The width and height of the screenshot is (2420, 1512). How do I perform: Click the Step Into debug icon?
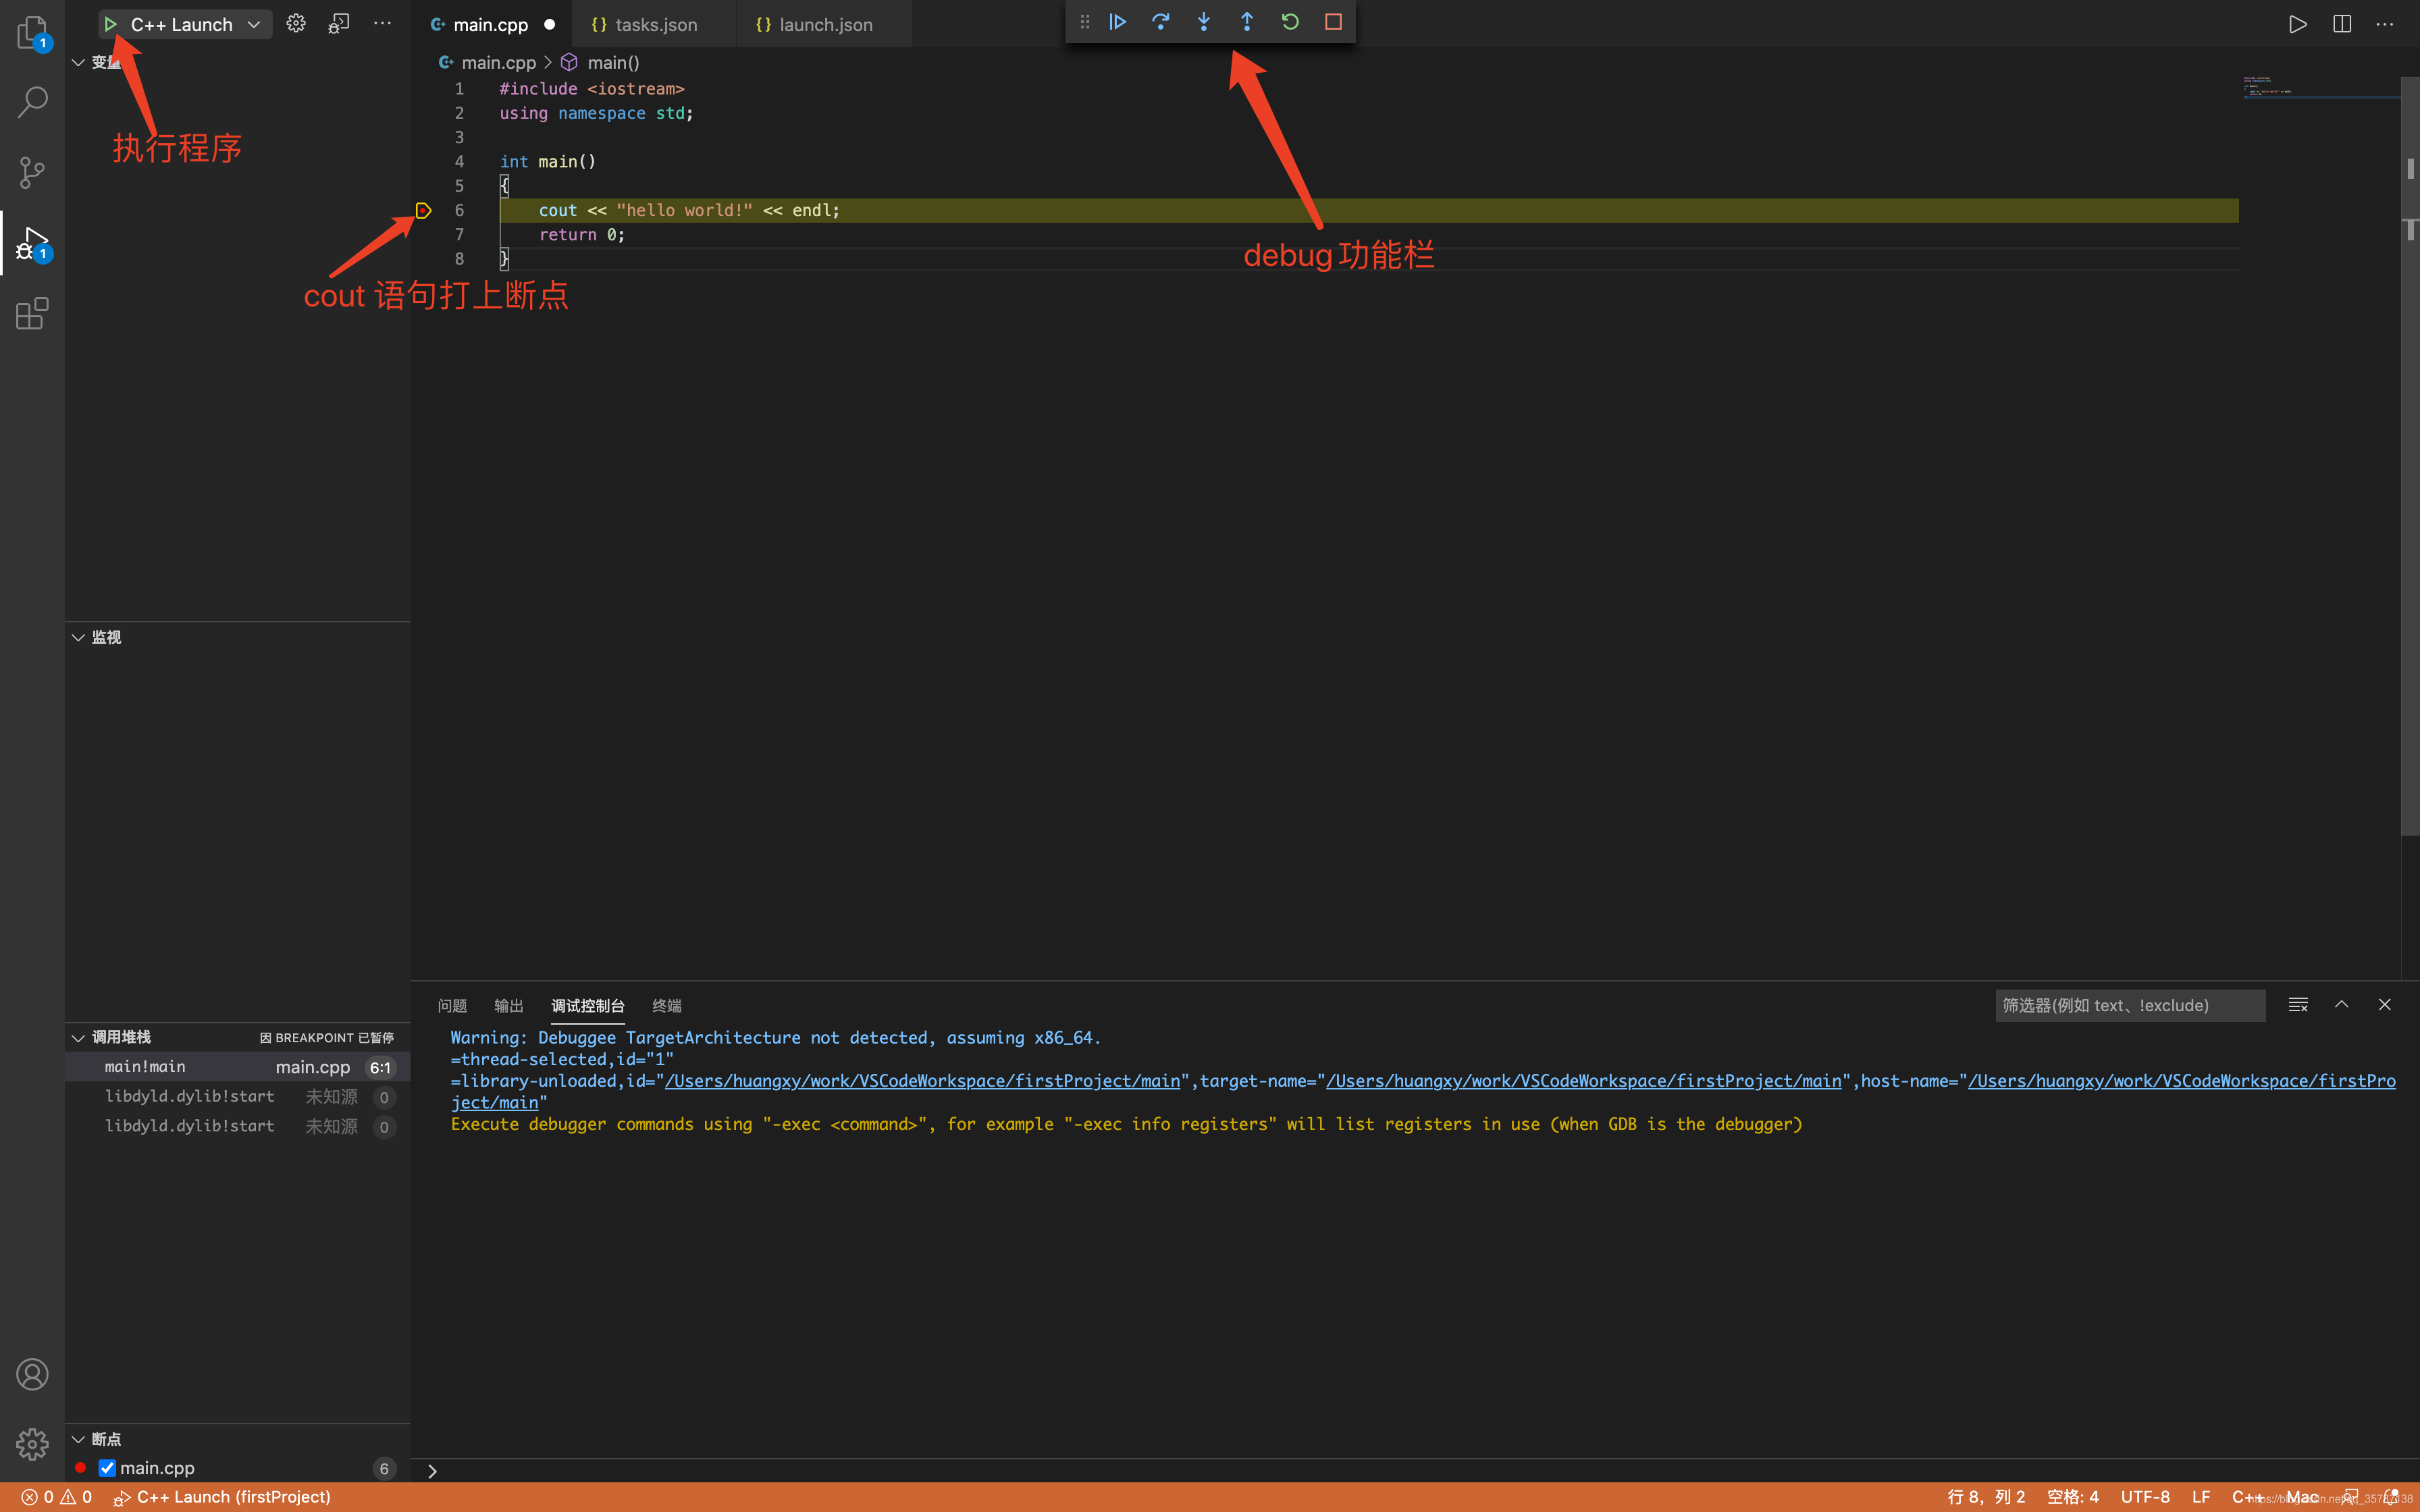point(1203,22)
